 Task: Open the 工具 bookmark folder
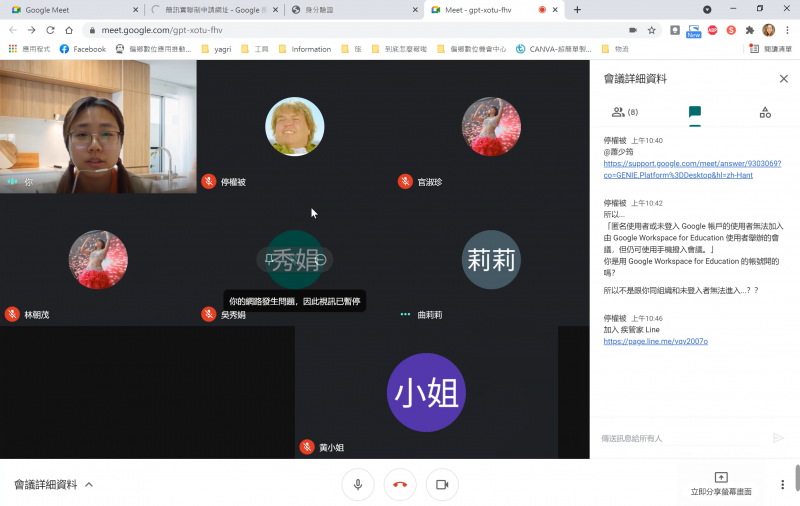click(x=255, y=49)
